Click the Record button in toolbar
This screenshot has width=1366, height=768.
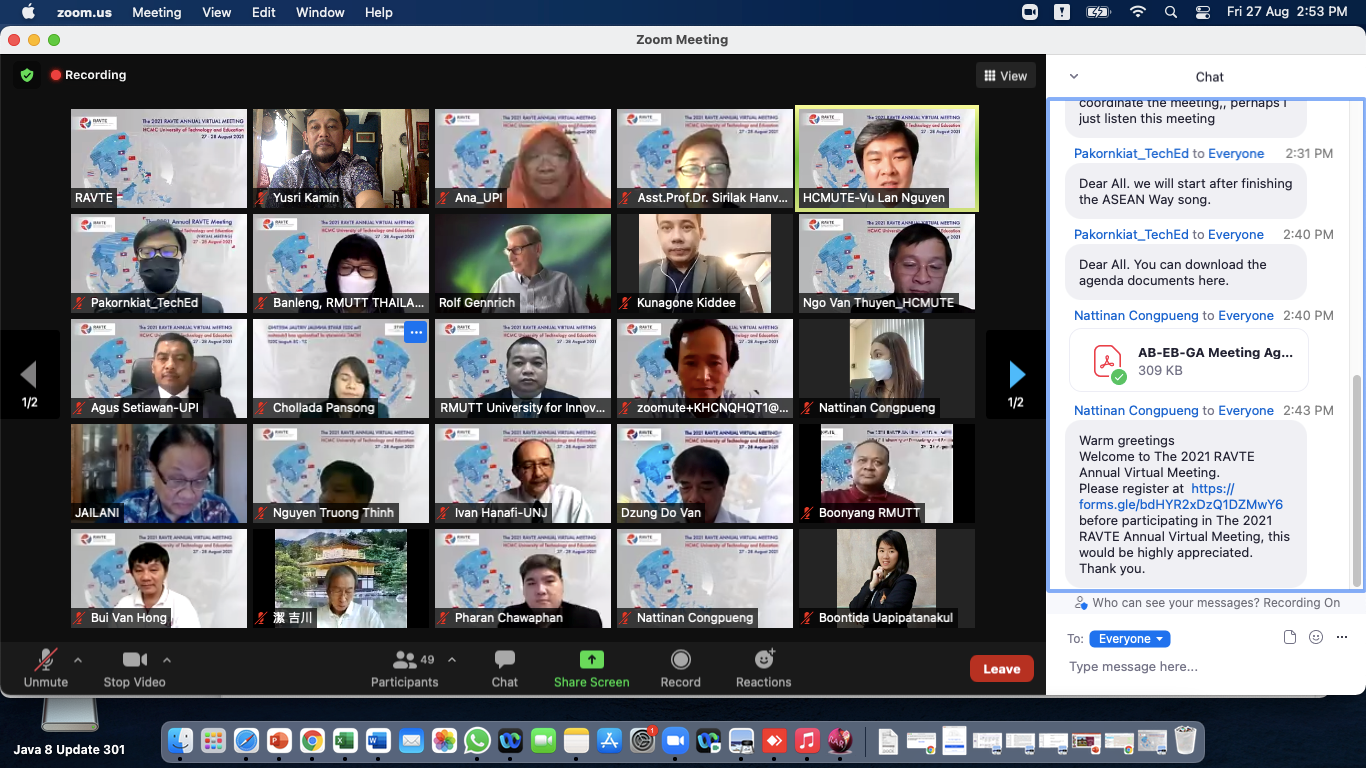click(681, 667)
